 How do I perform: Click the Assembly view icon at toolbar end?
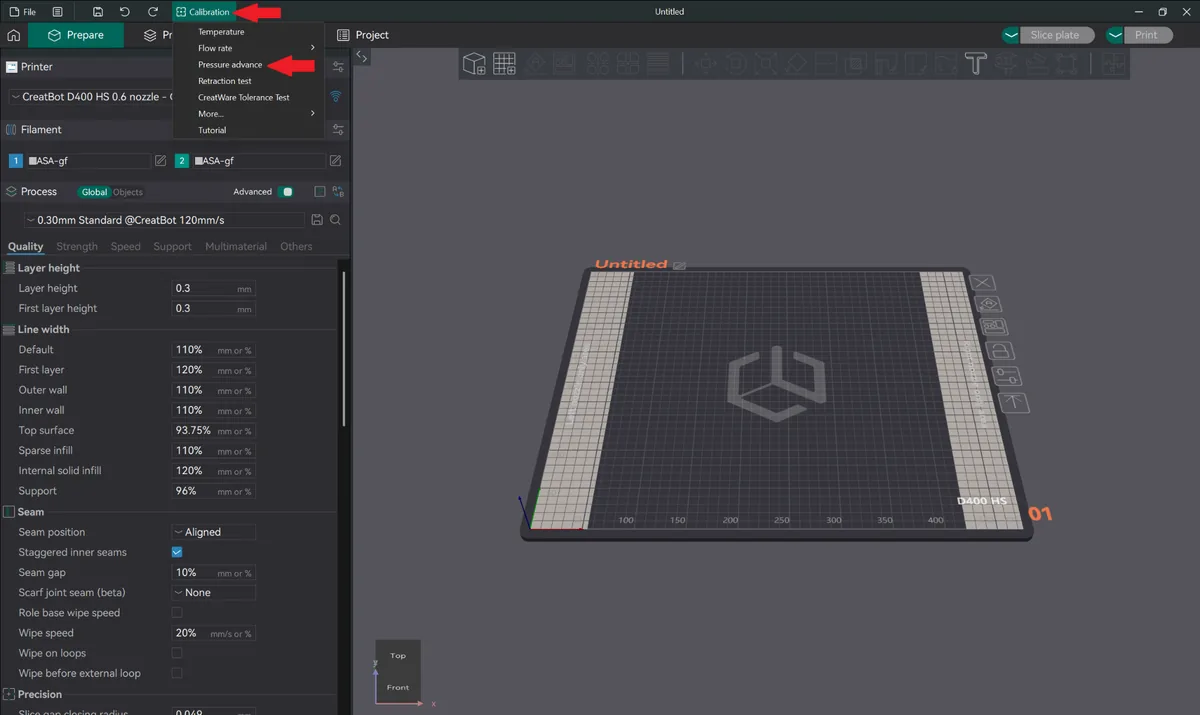tap(1113, 65)
